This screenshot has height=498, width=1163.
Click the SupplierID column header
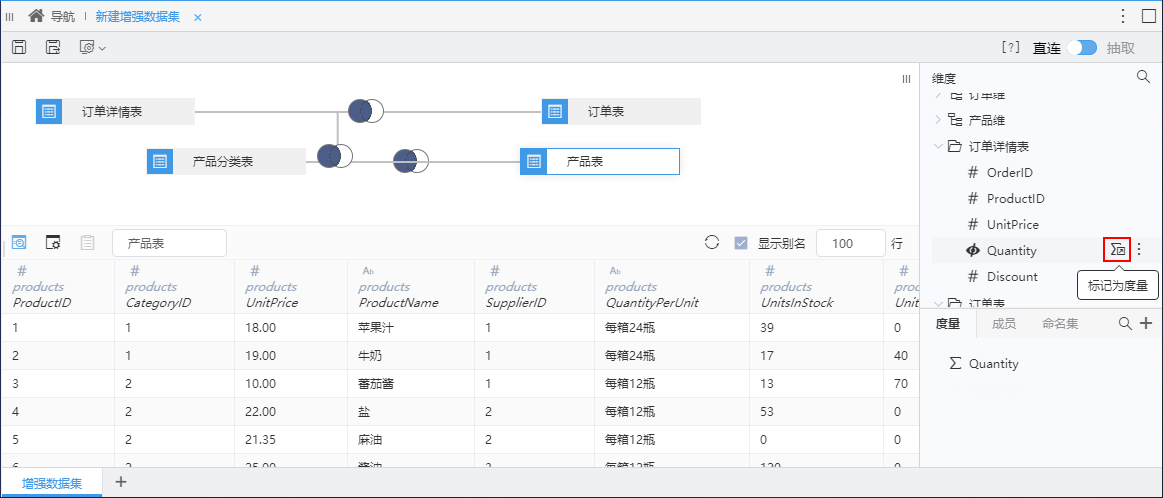pos(534,286)
